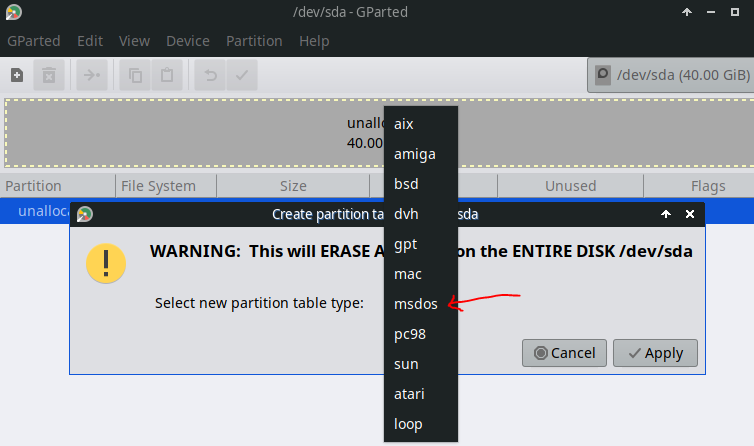Open the View menu
This screenshot has width=754, height=446.
tap(134, 41)
